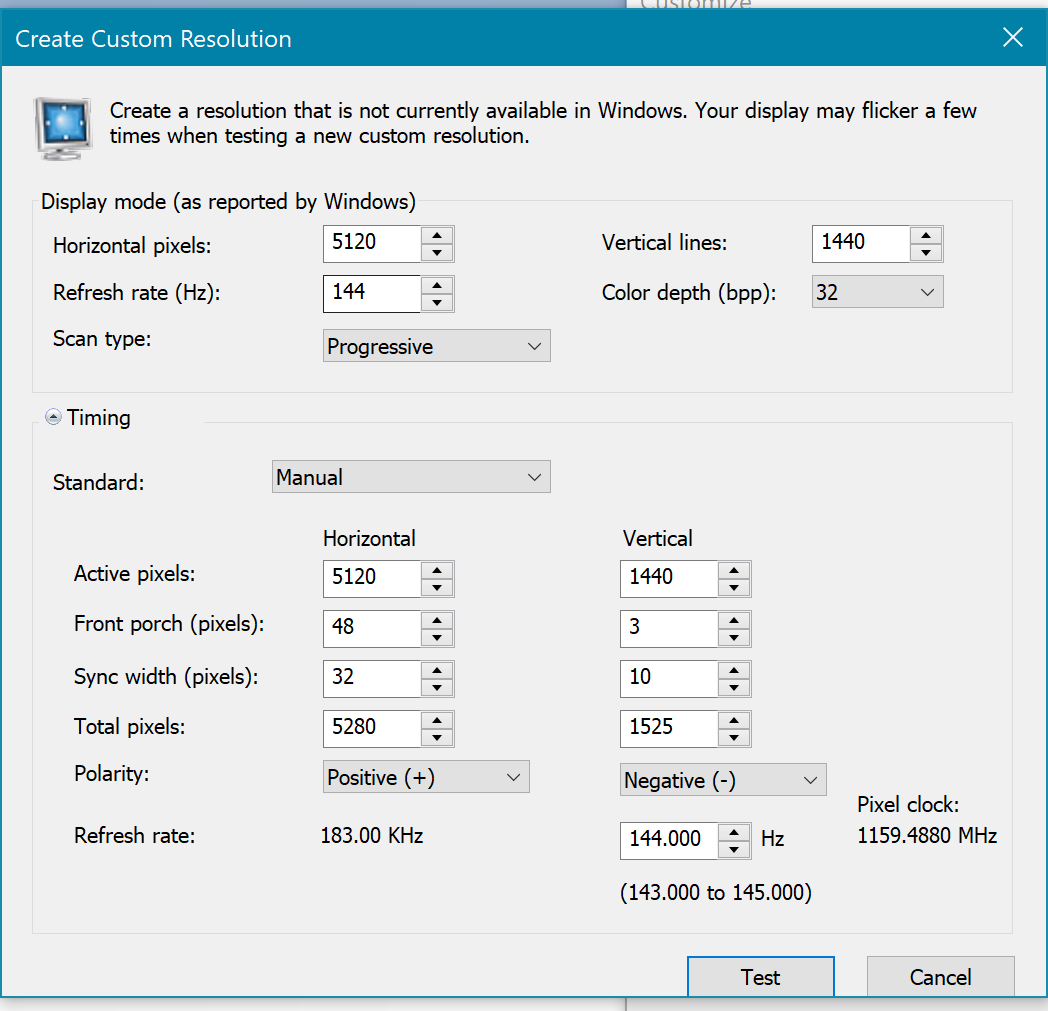The image size is (1048, 1011).
Task: Increase horizontal Total pixels value
Action: point(437,719)
